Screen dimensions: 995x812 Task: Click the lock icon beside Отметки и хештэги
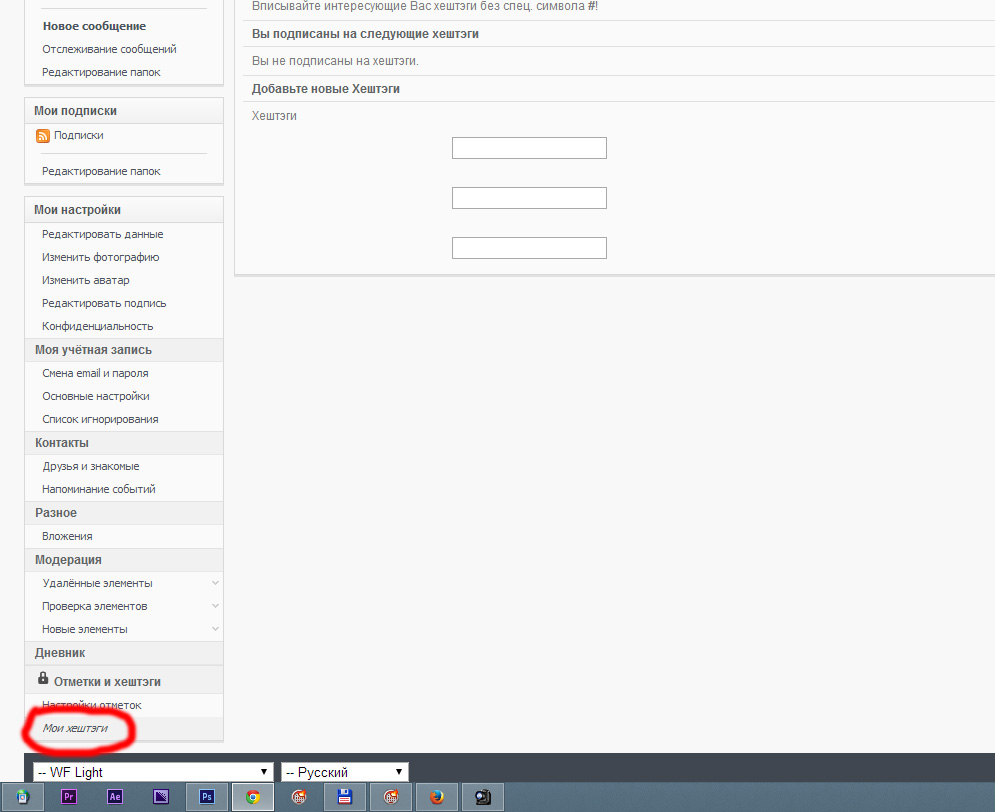[x=43, y=678]
